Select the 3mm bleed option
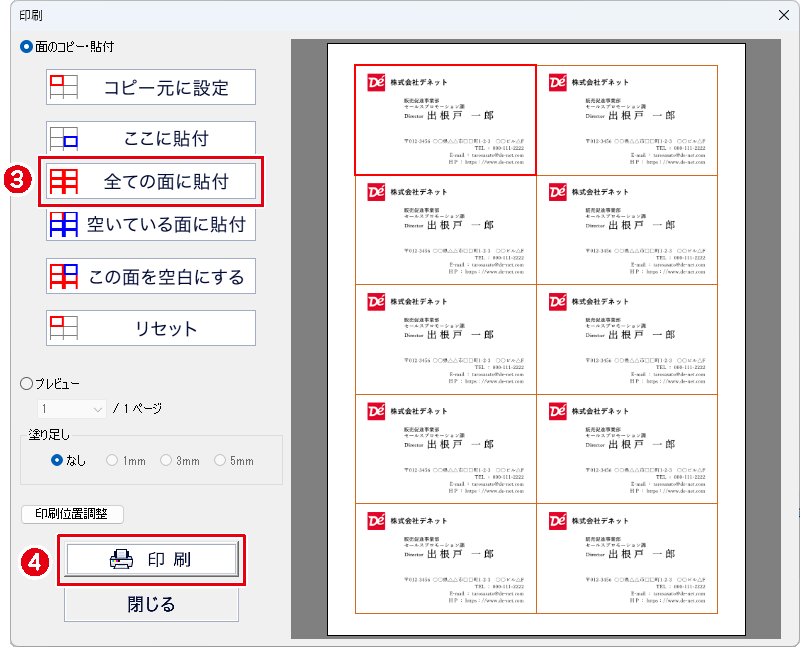Screen dimensions: 800x647 165,460
